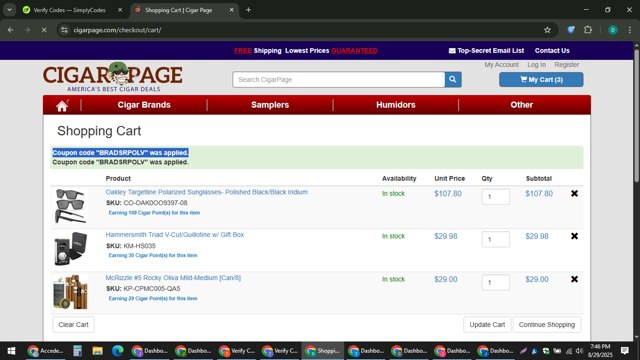Viewport: 640px width, 360px height.
Task: Click quantity field for Hammersmith Triad cutter
Action: (x=496, y=239)
